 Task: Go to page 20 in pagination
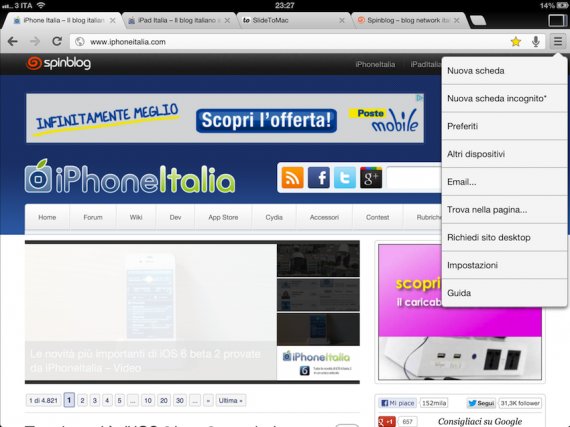(x=164, y=400)
